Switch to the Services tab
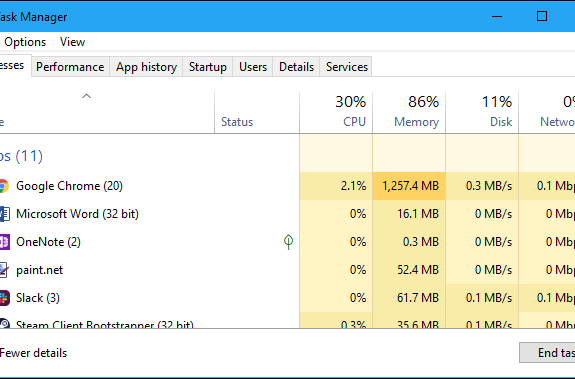The height and width of the screenshot is (379, 575). (347, 67)
